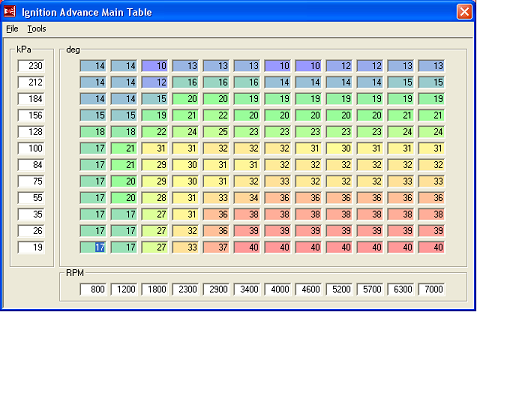This screenshot has width=528, height=396.
Task: Click the 4600 RPM axis field
Action: [x=309, y=289]
